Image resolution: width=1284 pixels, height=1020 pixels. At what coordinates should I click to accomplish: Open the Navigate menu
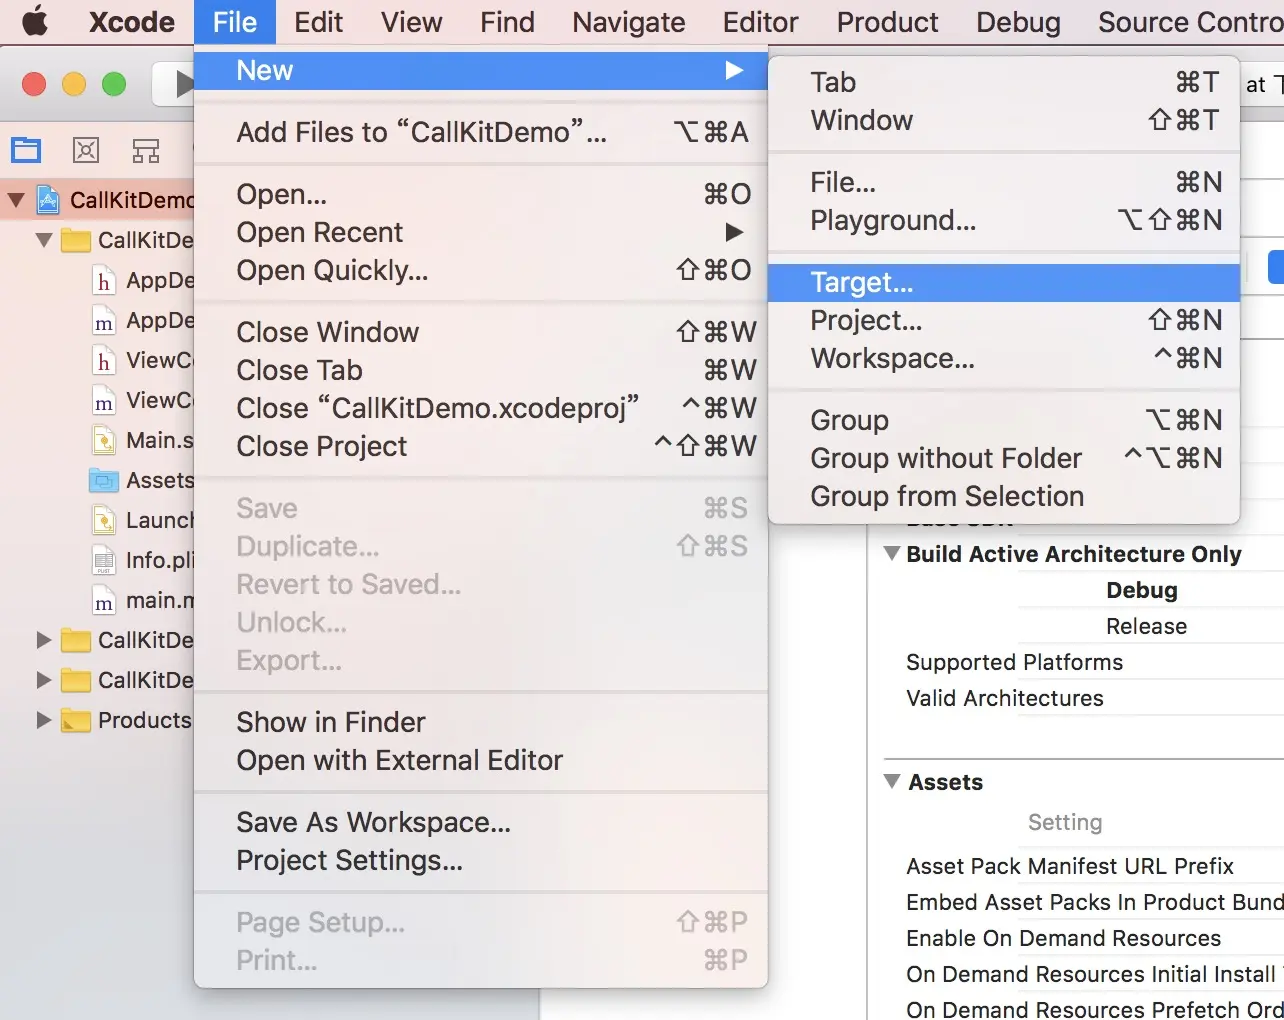[628, 22]
